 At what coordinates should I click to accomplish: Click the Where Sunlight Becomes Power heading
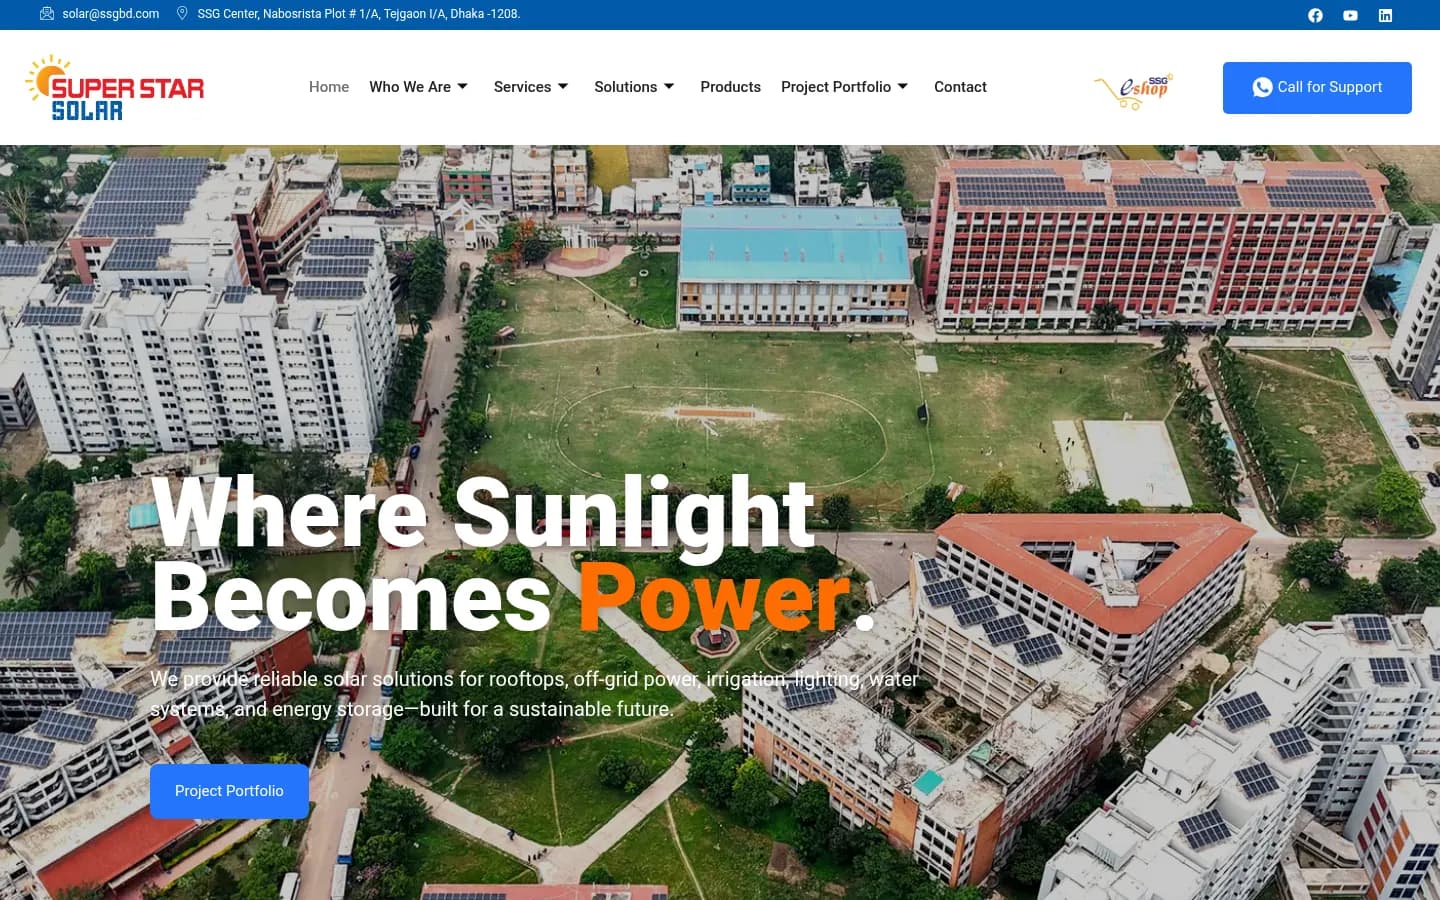[513, 555]
